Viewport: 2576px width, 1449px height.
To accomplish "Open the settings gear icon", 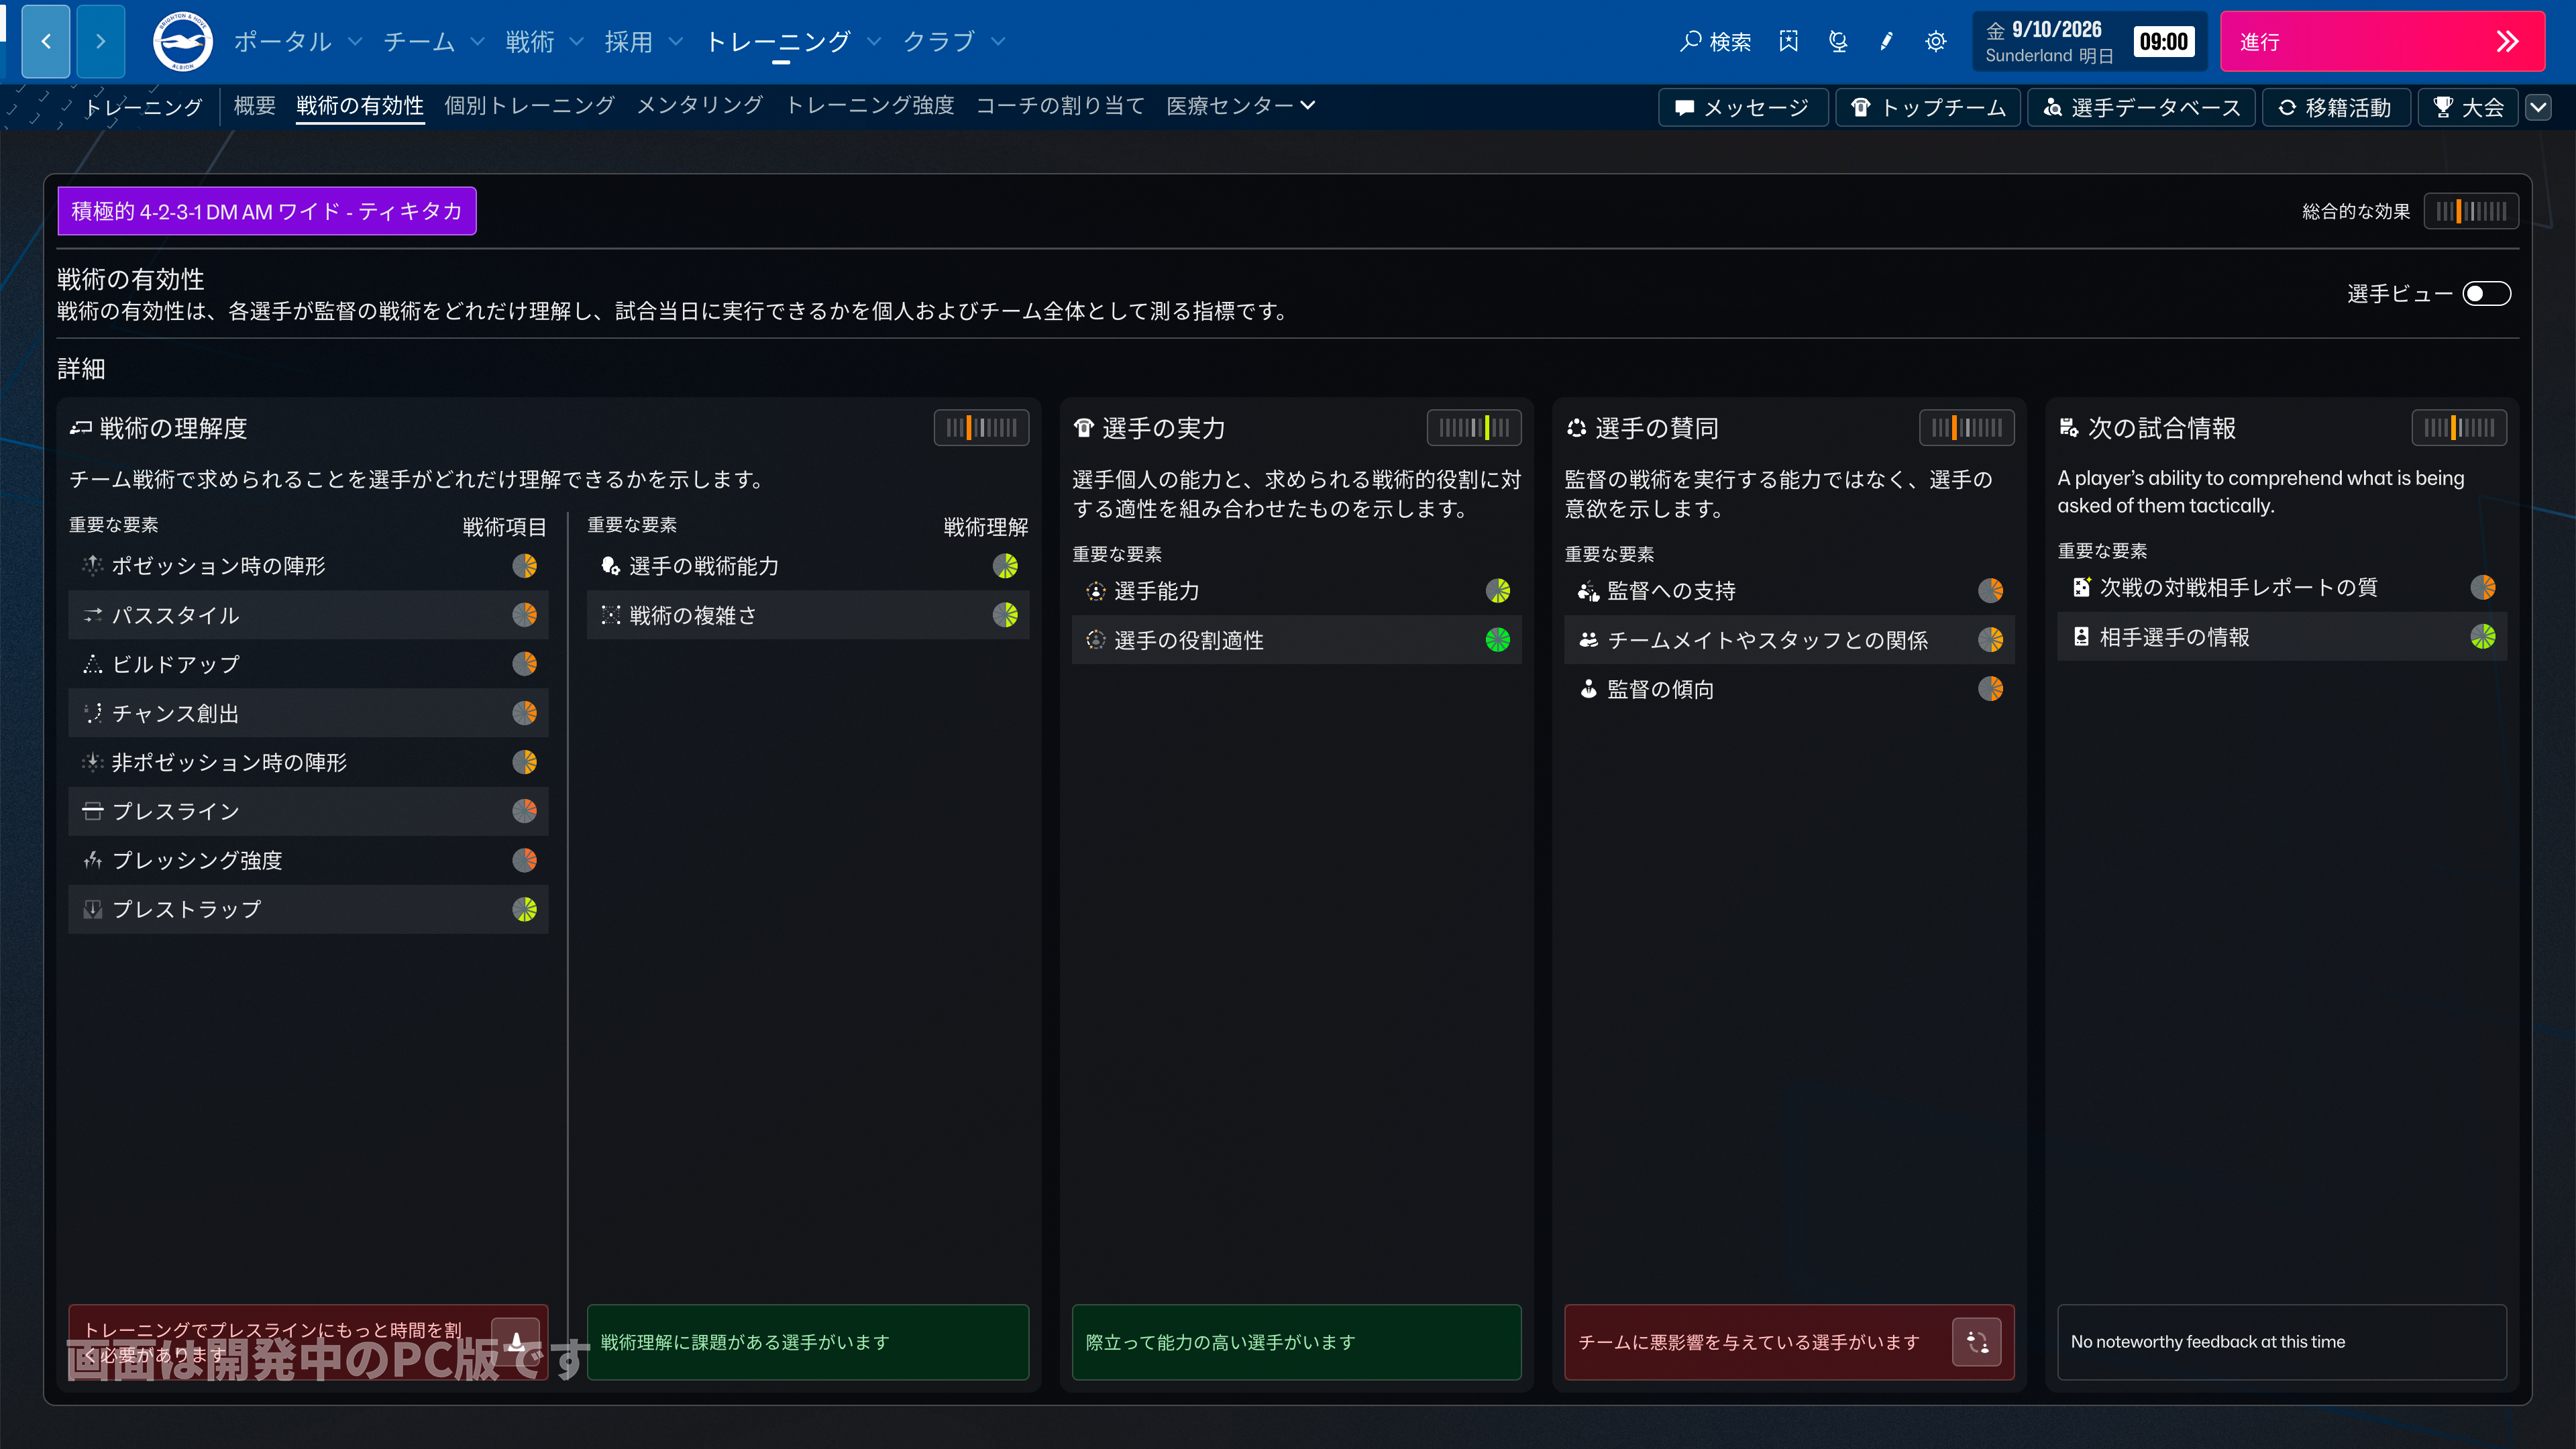I will coord(1936,41).
